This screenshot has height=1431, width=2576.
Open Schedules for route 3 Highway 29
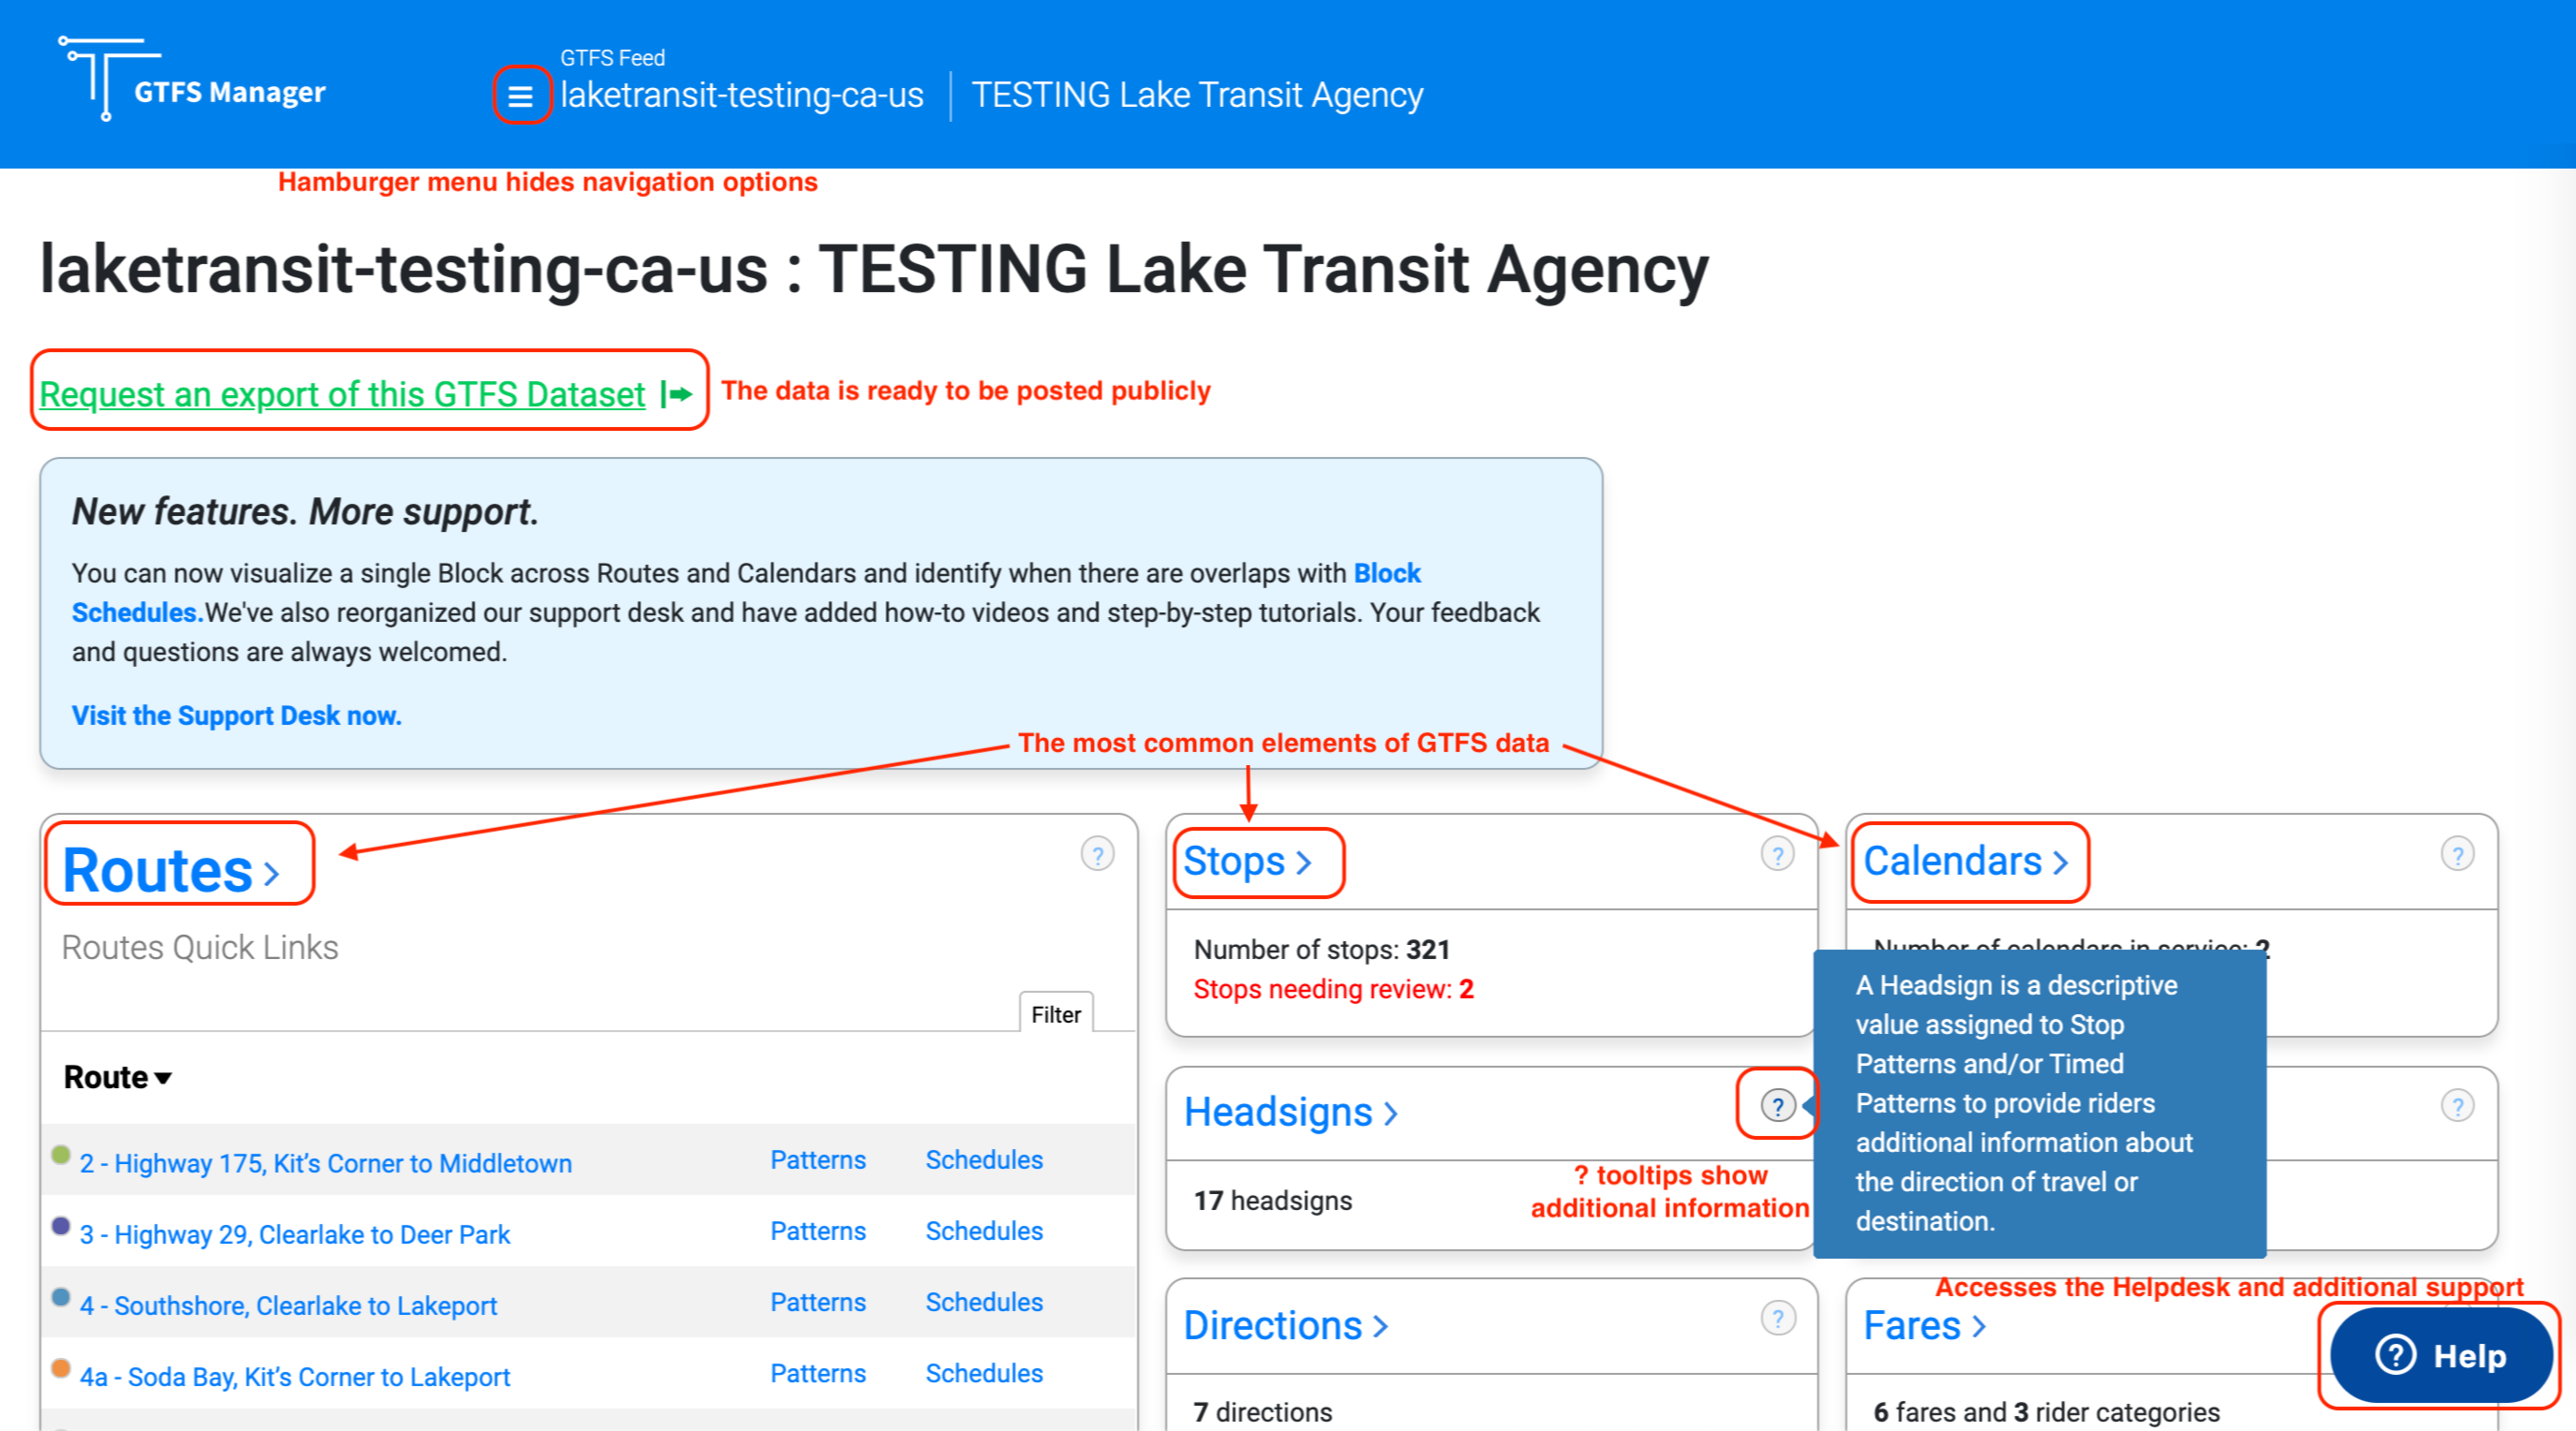(983, 1231)
